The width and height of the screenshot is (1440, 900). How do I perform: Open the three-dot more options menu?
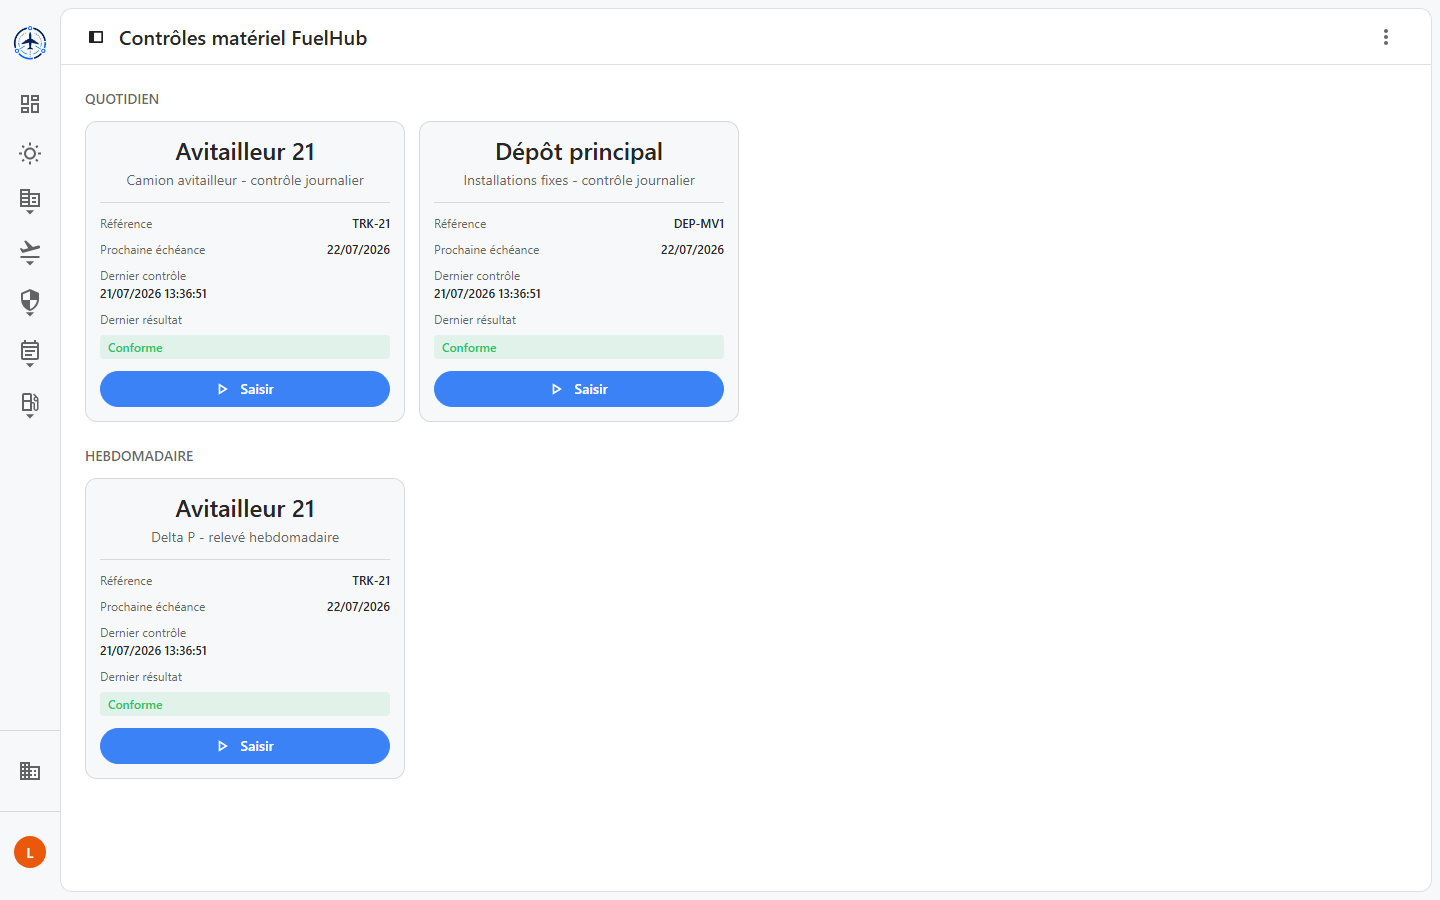pos(1386,37)
